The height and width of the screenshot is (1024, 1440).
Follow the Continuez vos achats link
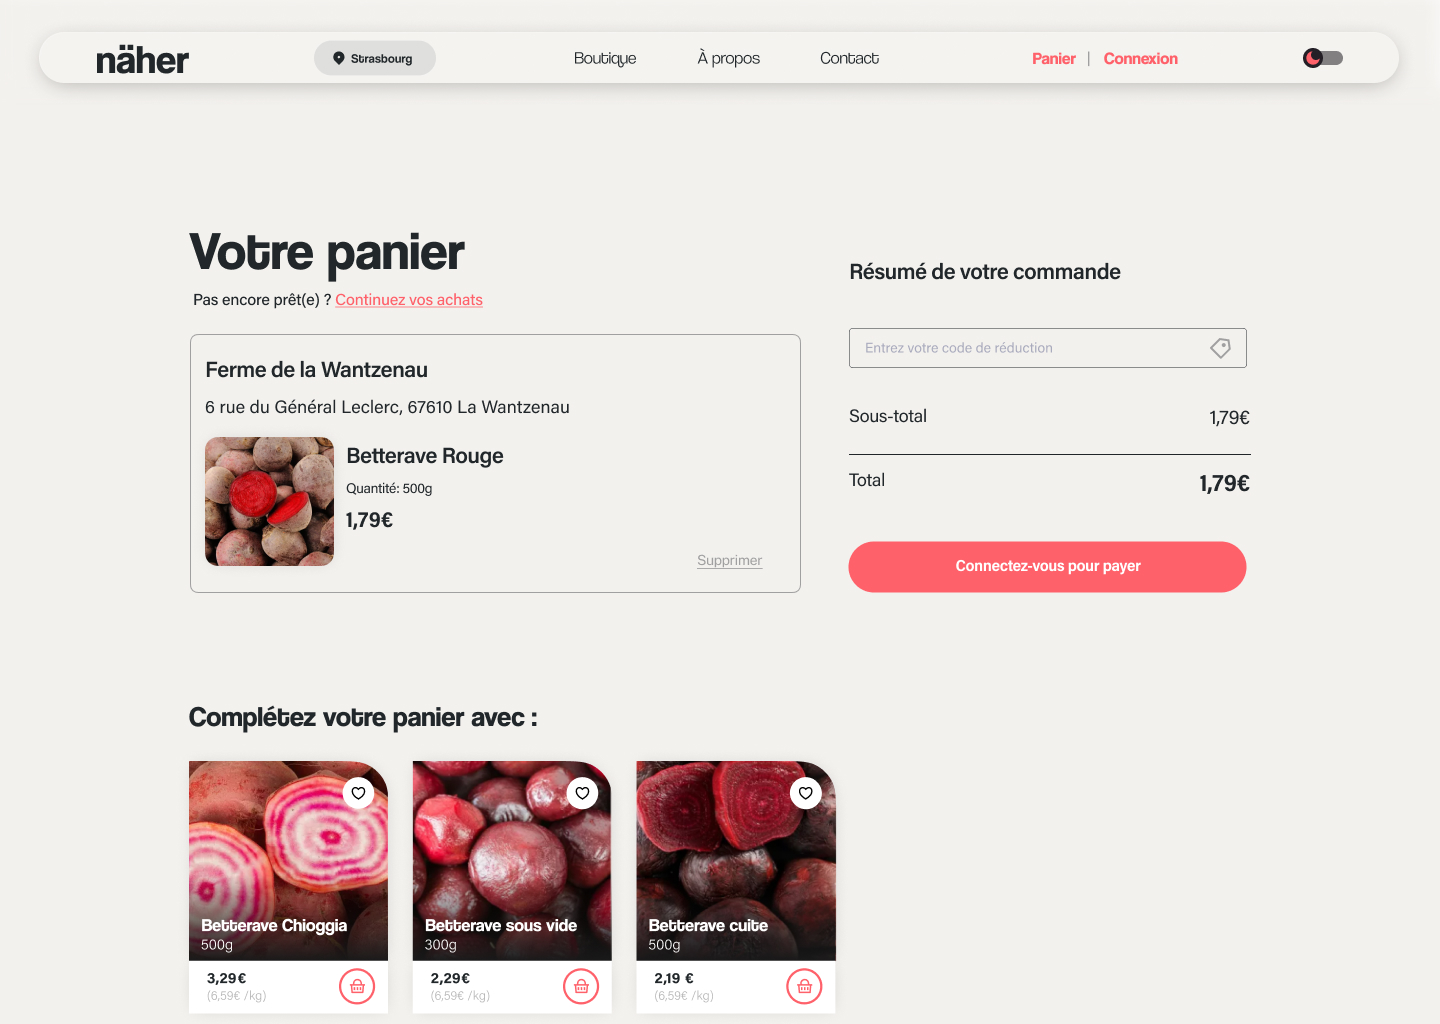pyautogui.click(x=409, y=300)
